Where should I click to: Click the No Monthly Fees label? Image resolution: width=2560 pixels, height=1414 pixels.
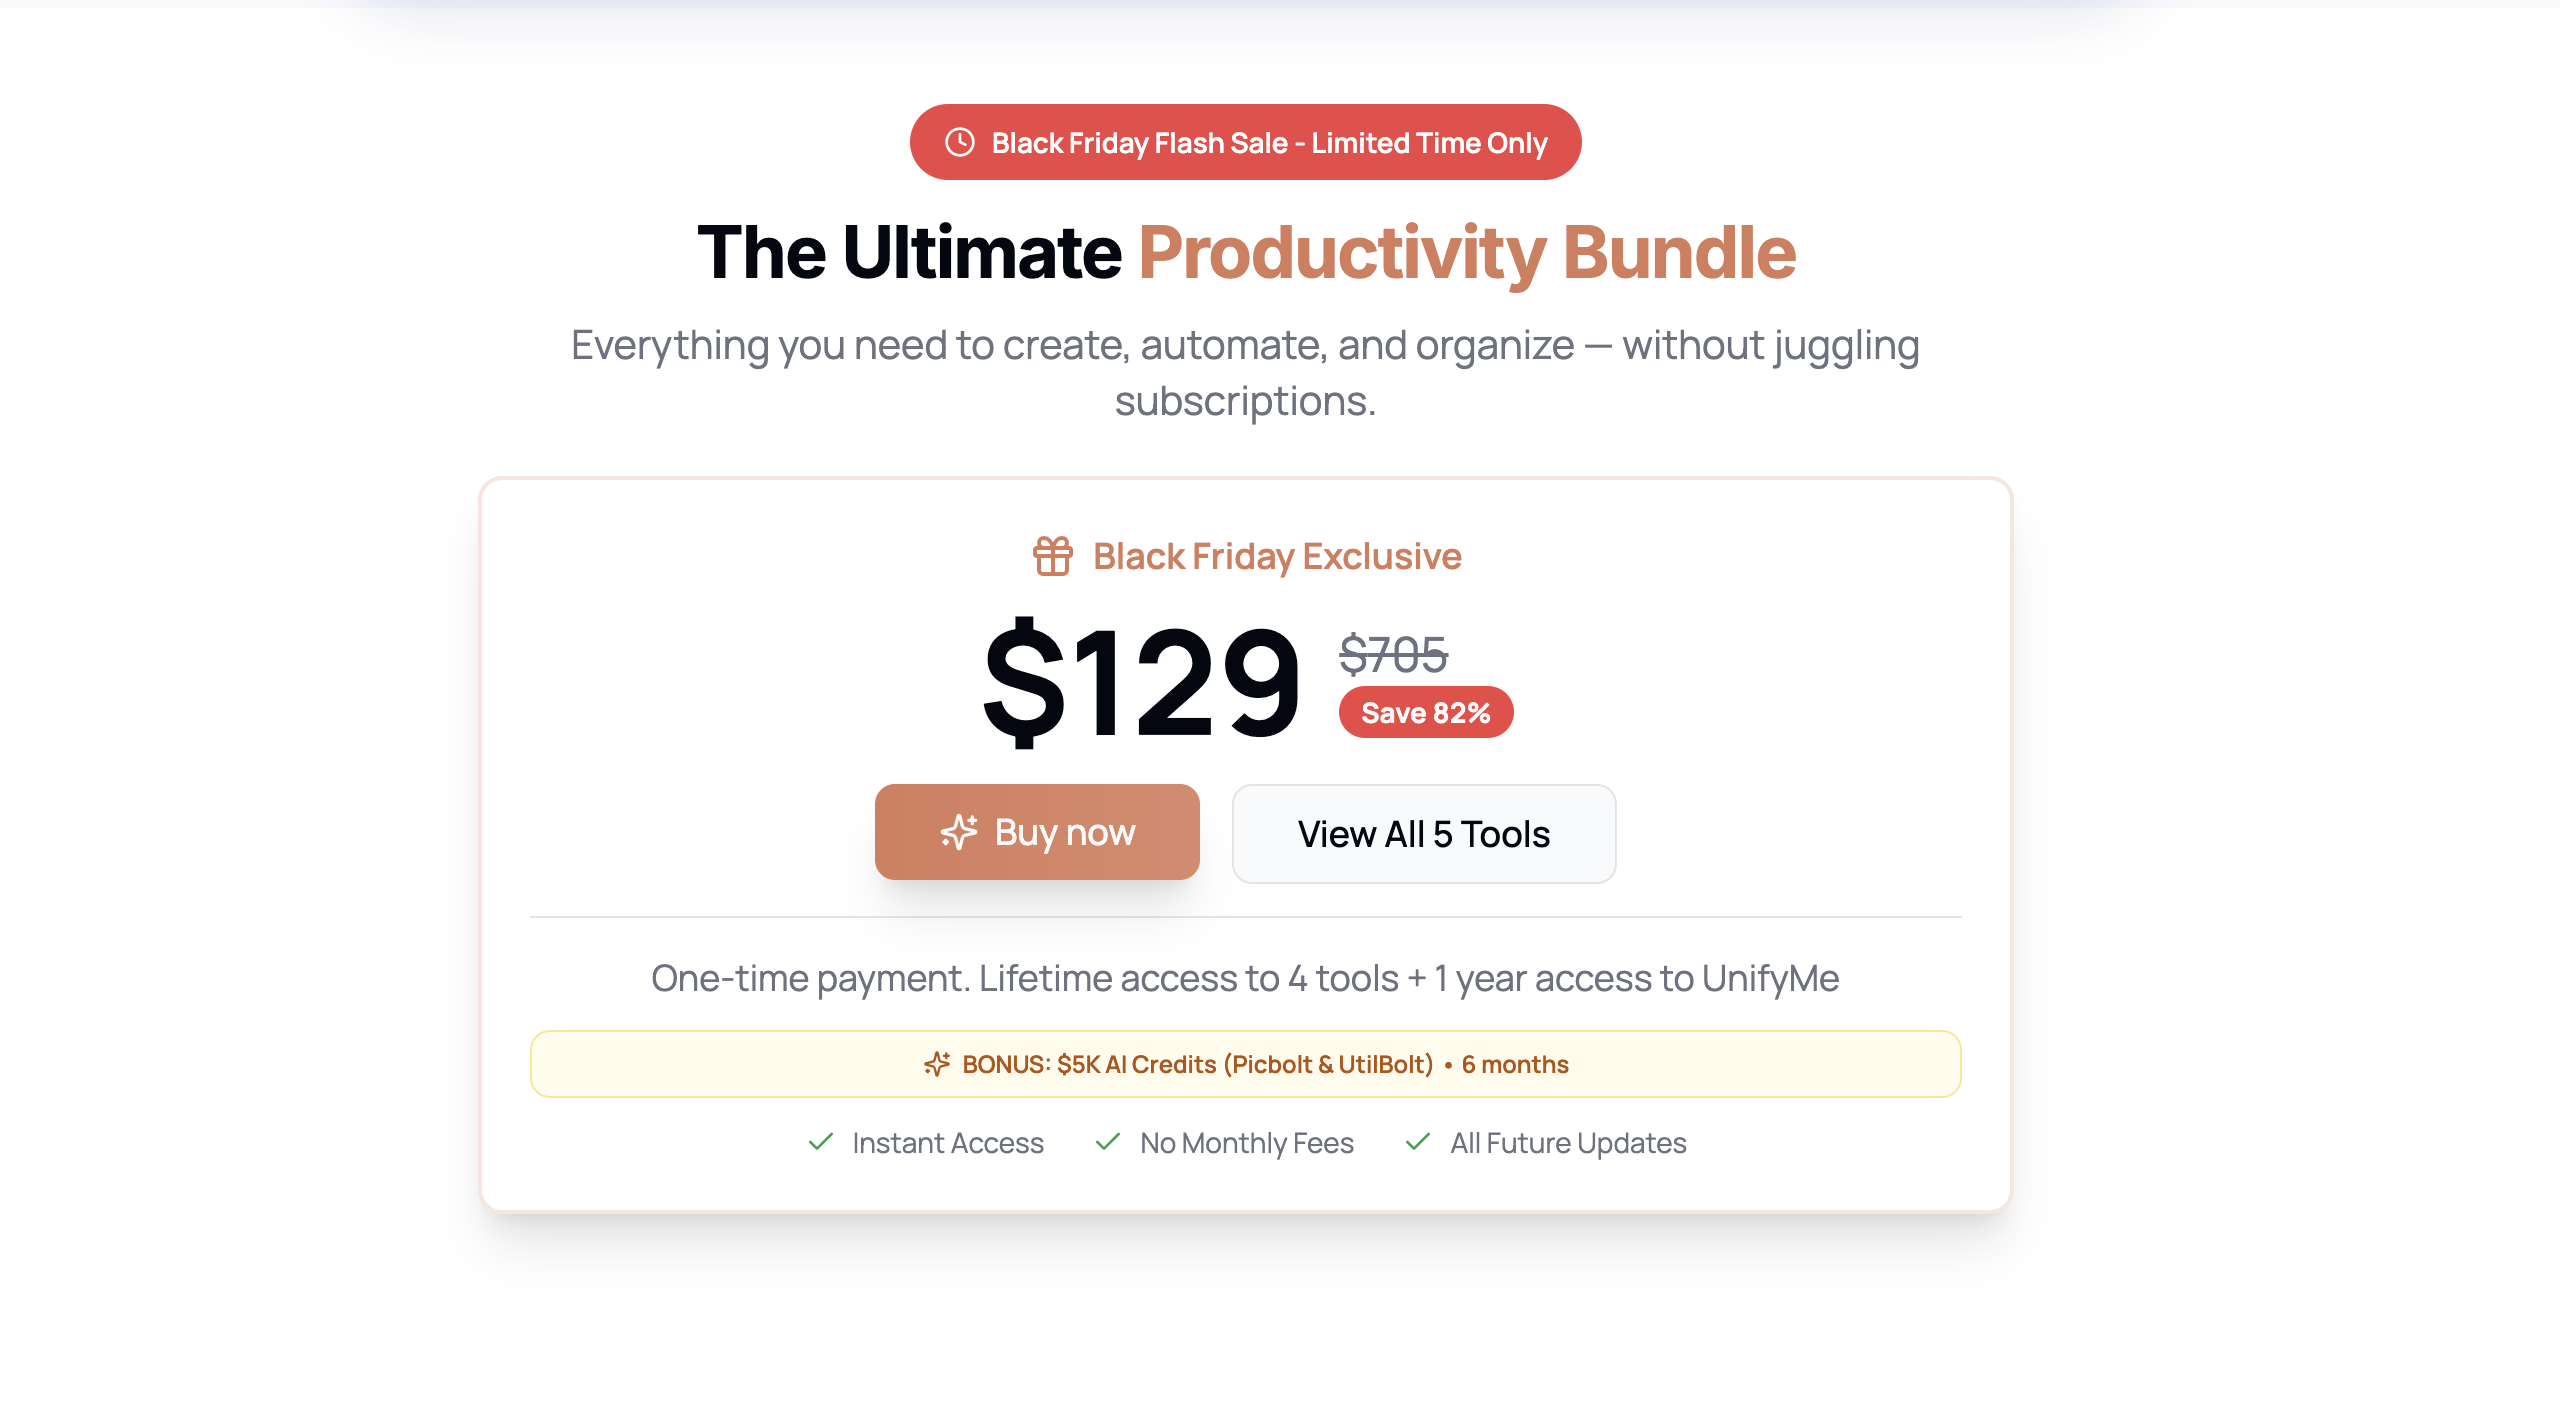(x=1246, y=1143)
